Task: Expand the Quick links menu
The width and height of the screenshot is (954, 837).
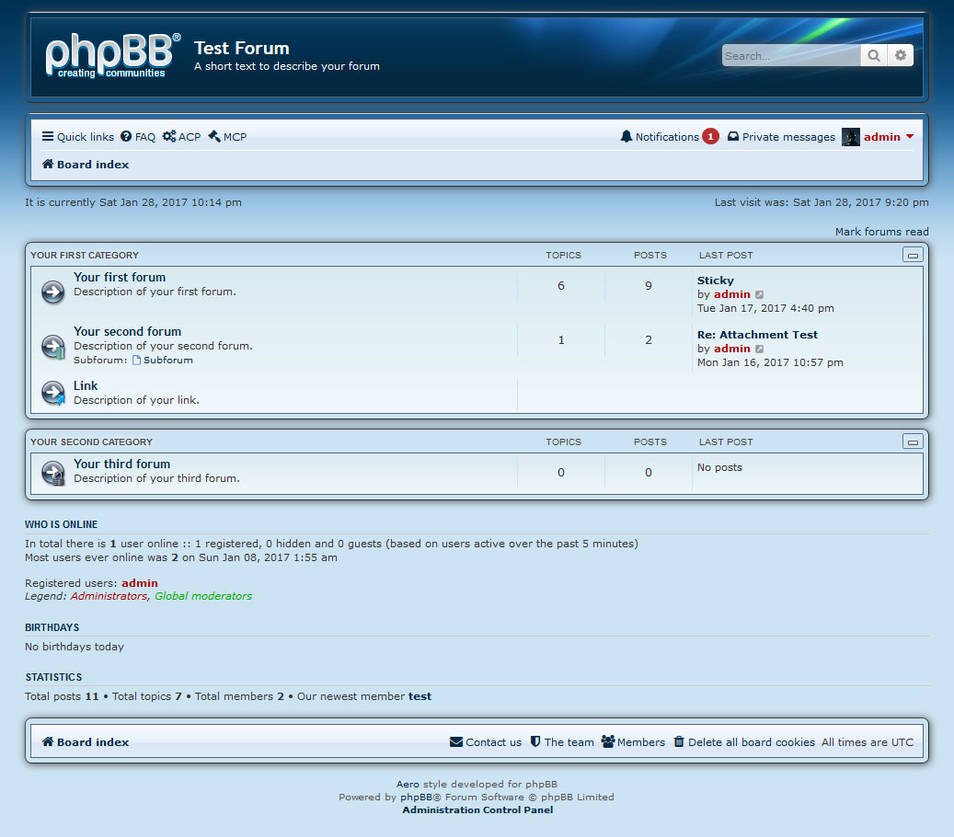Action: (77, 136)
